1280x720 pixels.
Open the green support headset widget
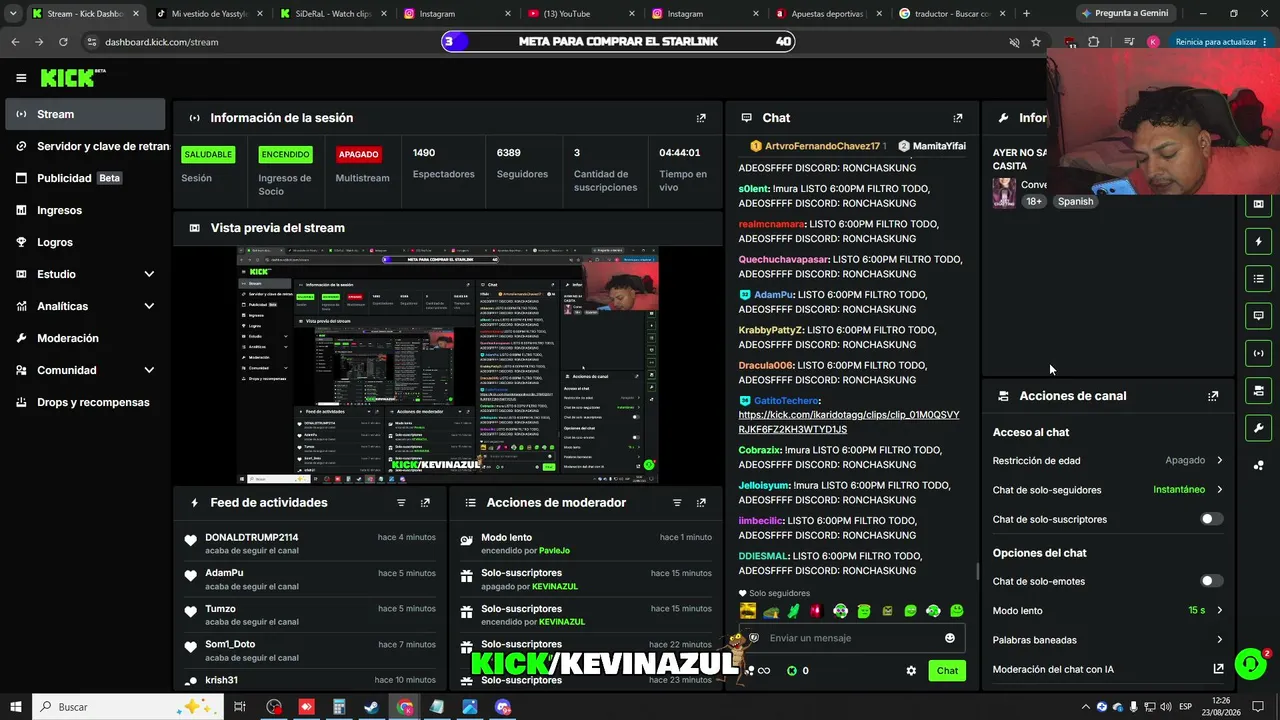(1250, 663)
